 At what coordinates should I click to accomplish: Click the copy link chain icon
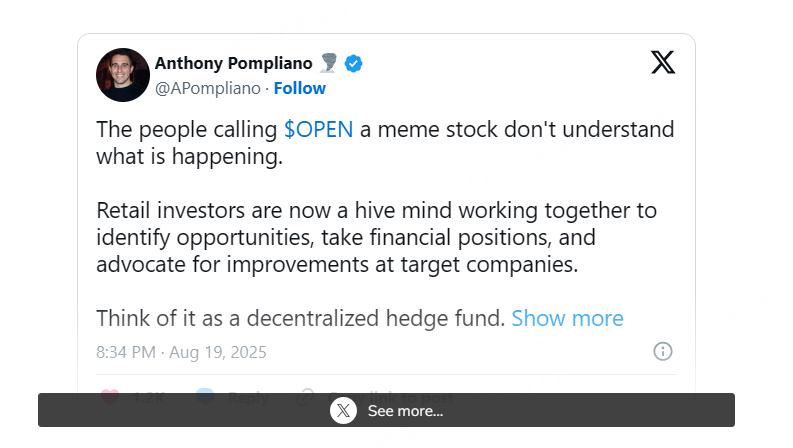tap(307, 397)
